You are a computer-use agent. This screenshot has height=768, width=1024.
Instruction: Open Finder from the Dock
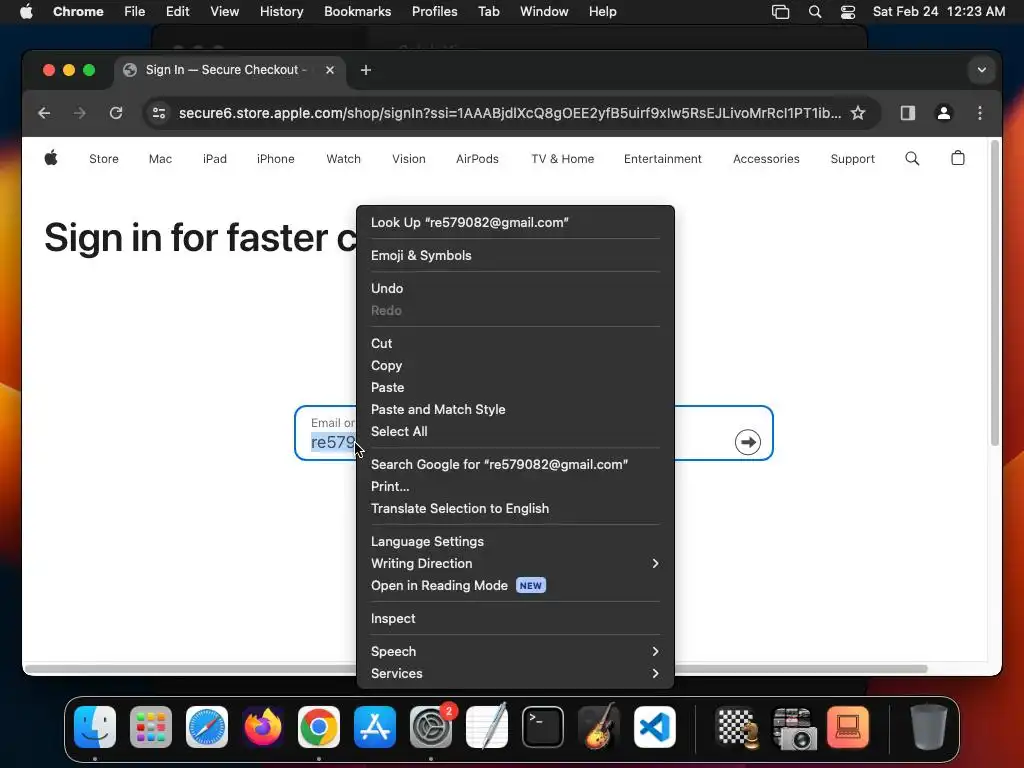[x=95, y=727]
